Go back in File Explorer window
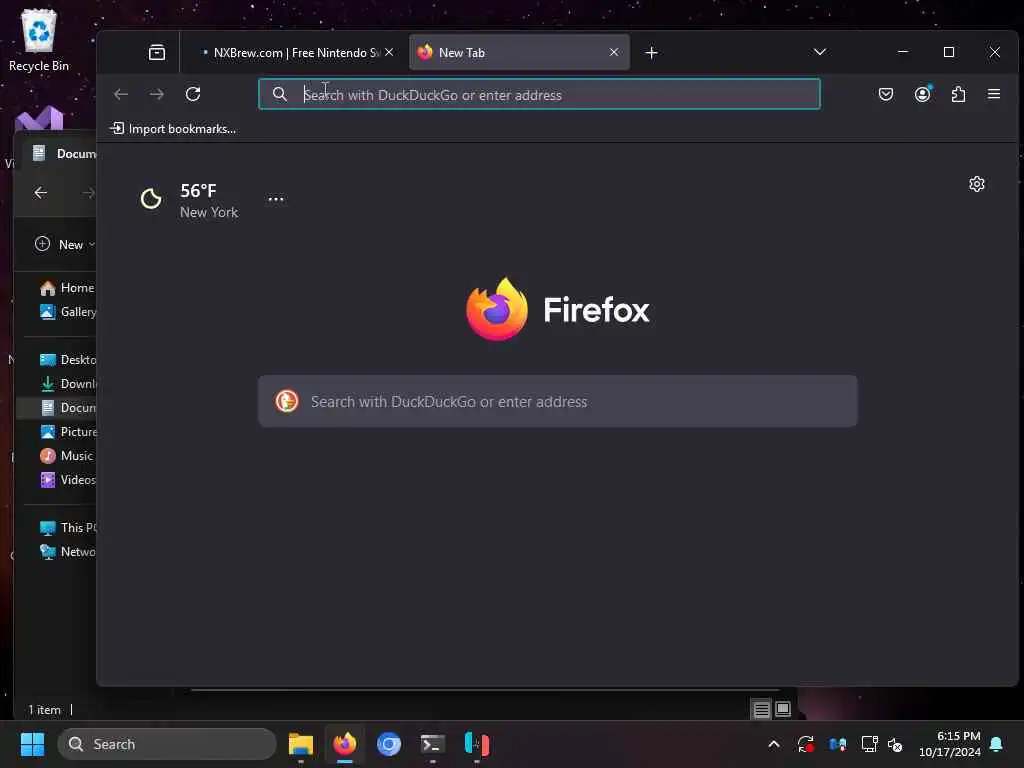This screenshot has width=1024, height=768. 40,193
